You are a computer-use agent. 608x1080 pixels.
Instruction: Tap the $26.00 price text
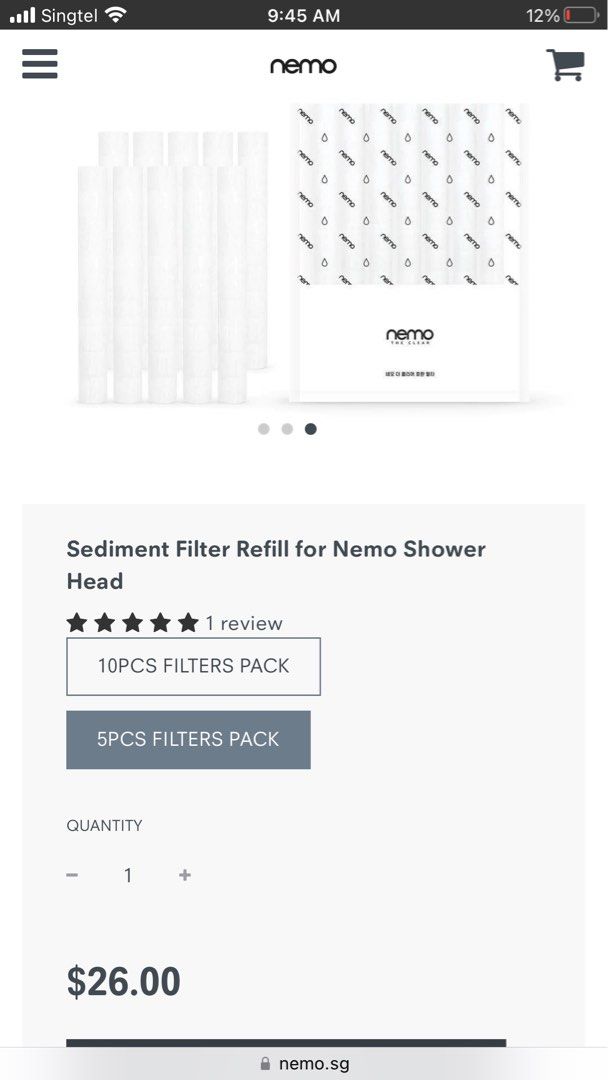point(123,983)
